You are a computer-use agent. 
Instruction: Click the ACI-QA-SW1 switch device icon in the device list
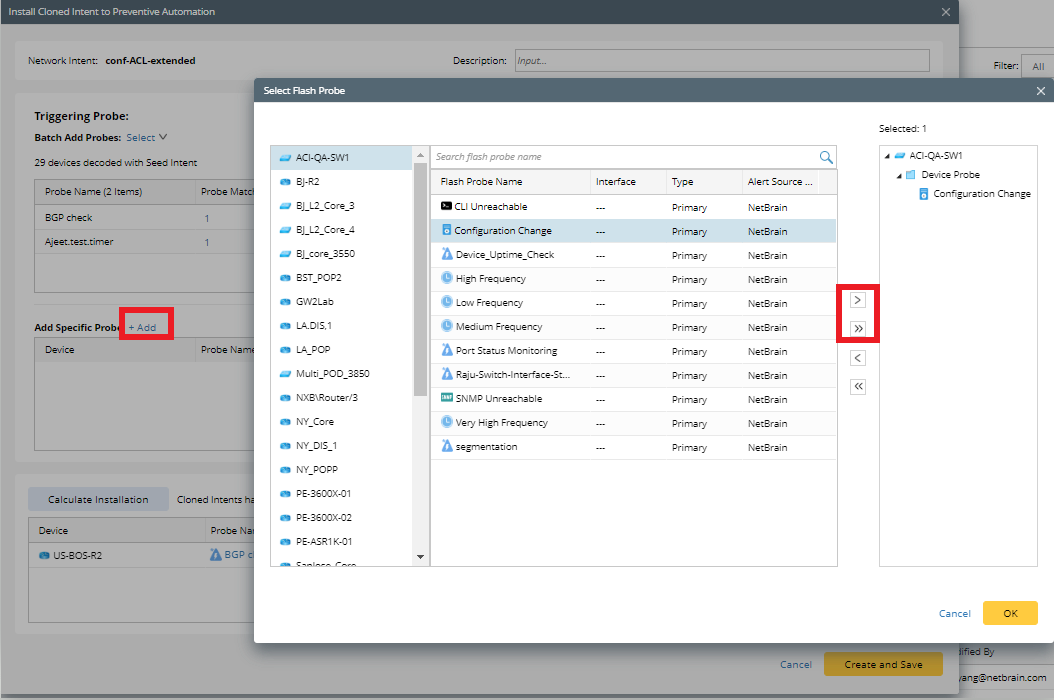tap(285, 157)
